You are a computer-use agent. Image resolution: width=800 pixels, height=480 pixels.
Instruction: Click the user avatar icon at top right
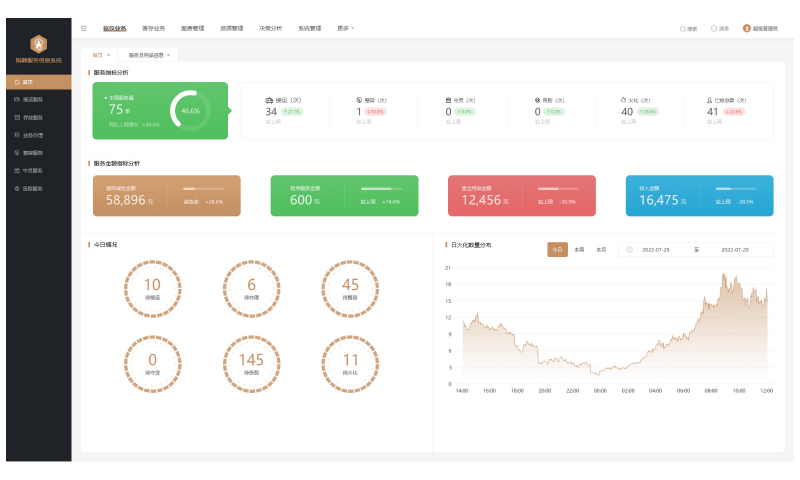click(746, 29)
